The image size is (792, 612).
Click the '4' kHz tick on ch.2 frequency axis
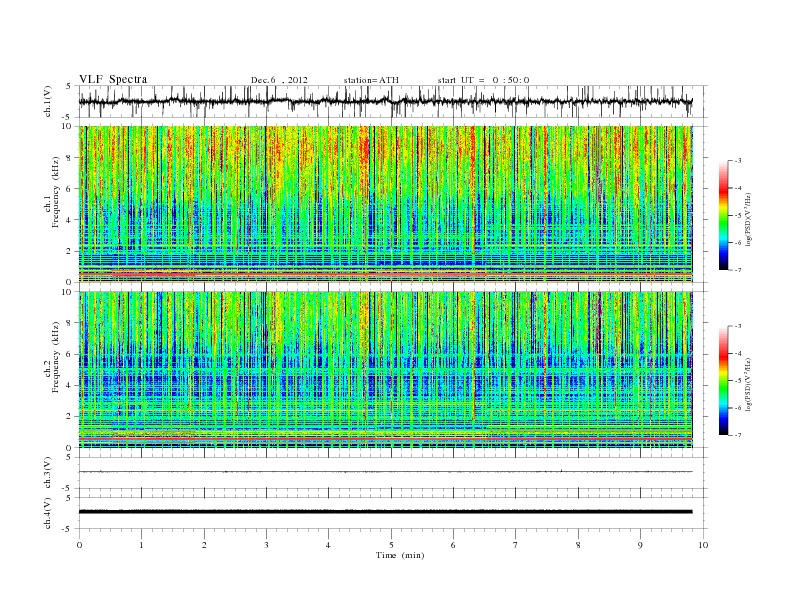[69, 385]
